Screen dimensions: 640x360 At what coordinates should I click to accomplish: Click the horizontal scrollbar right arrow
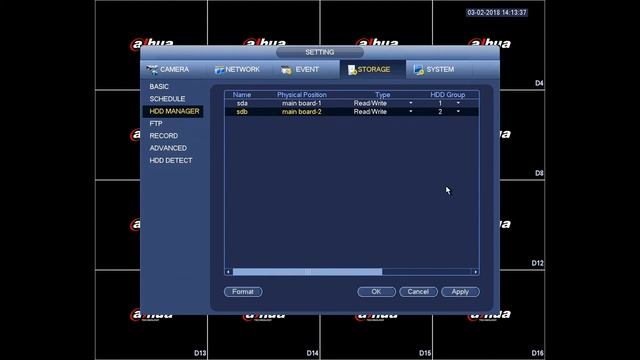[476, 272]
